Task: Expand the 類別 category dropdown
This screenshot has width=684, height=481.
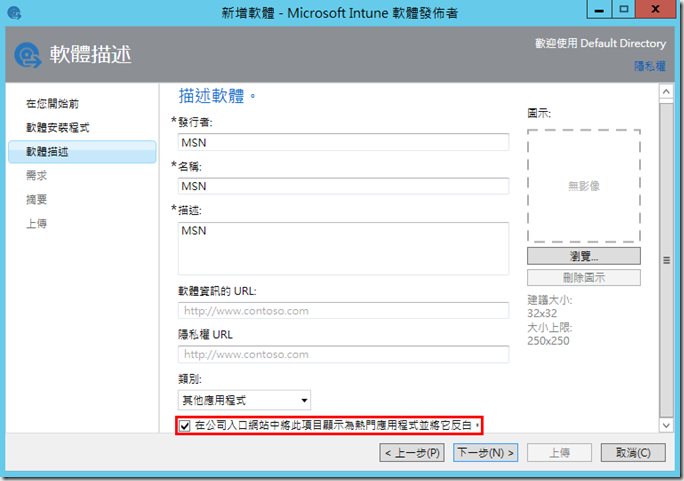Action: 244,400
